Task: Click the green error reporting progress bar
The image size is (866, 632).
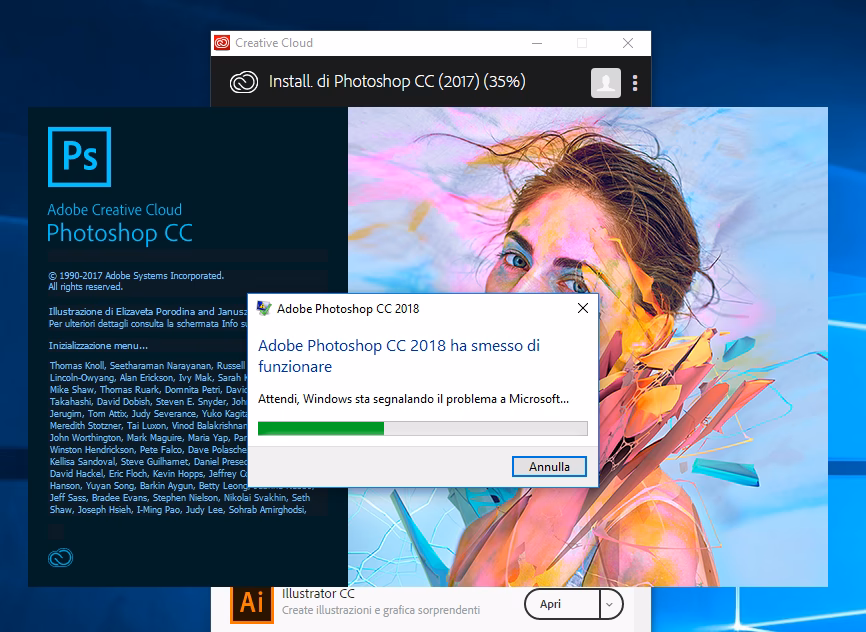Action: click(x=422, y=429)
